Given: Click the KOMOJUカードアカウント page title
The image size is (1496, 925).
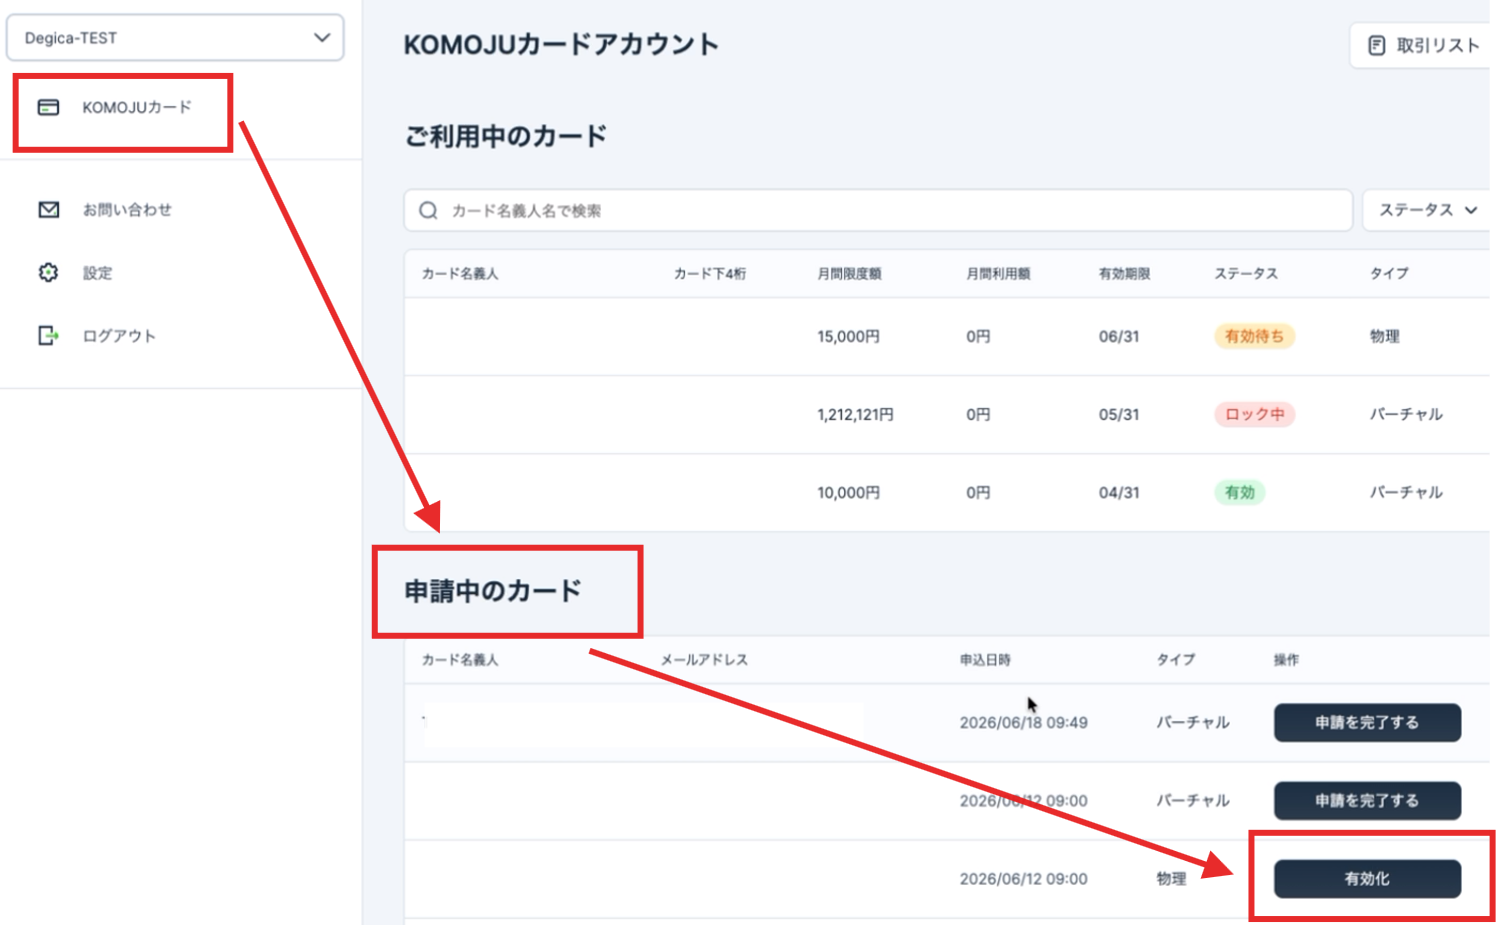Looking at the screenshot, I should [561, 45].
